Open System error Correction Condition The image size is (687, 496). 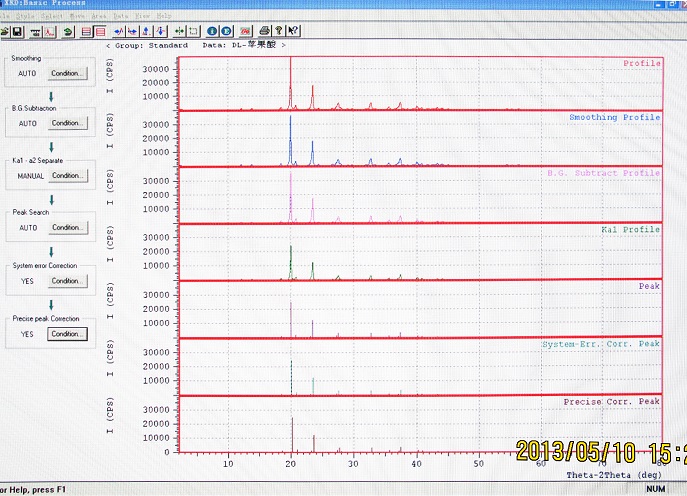67,281
